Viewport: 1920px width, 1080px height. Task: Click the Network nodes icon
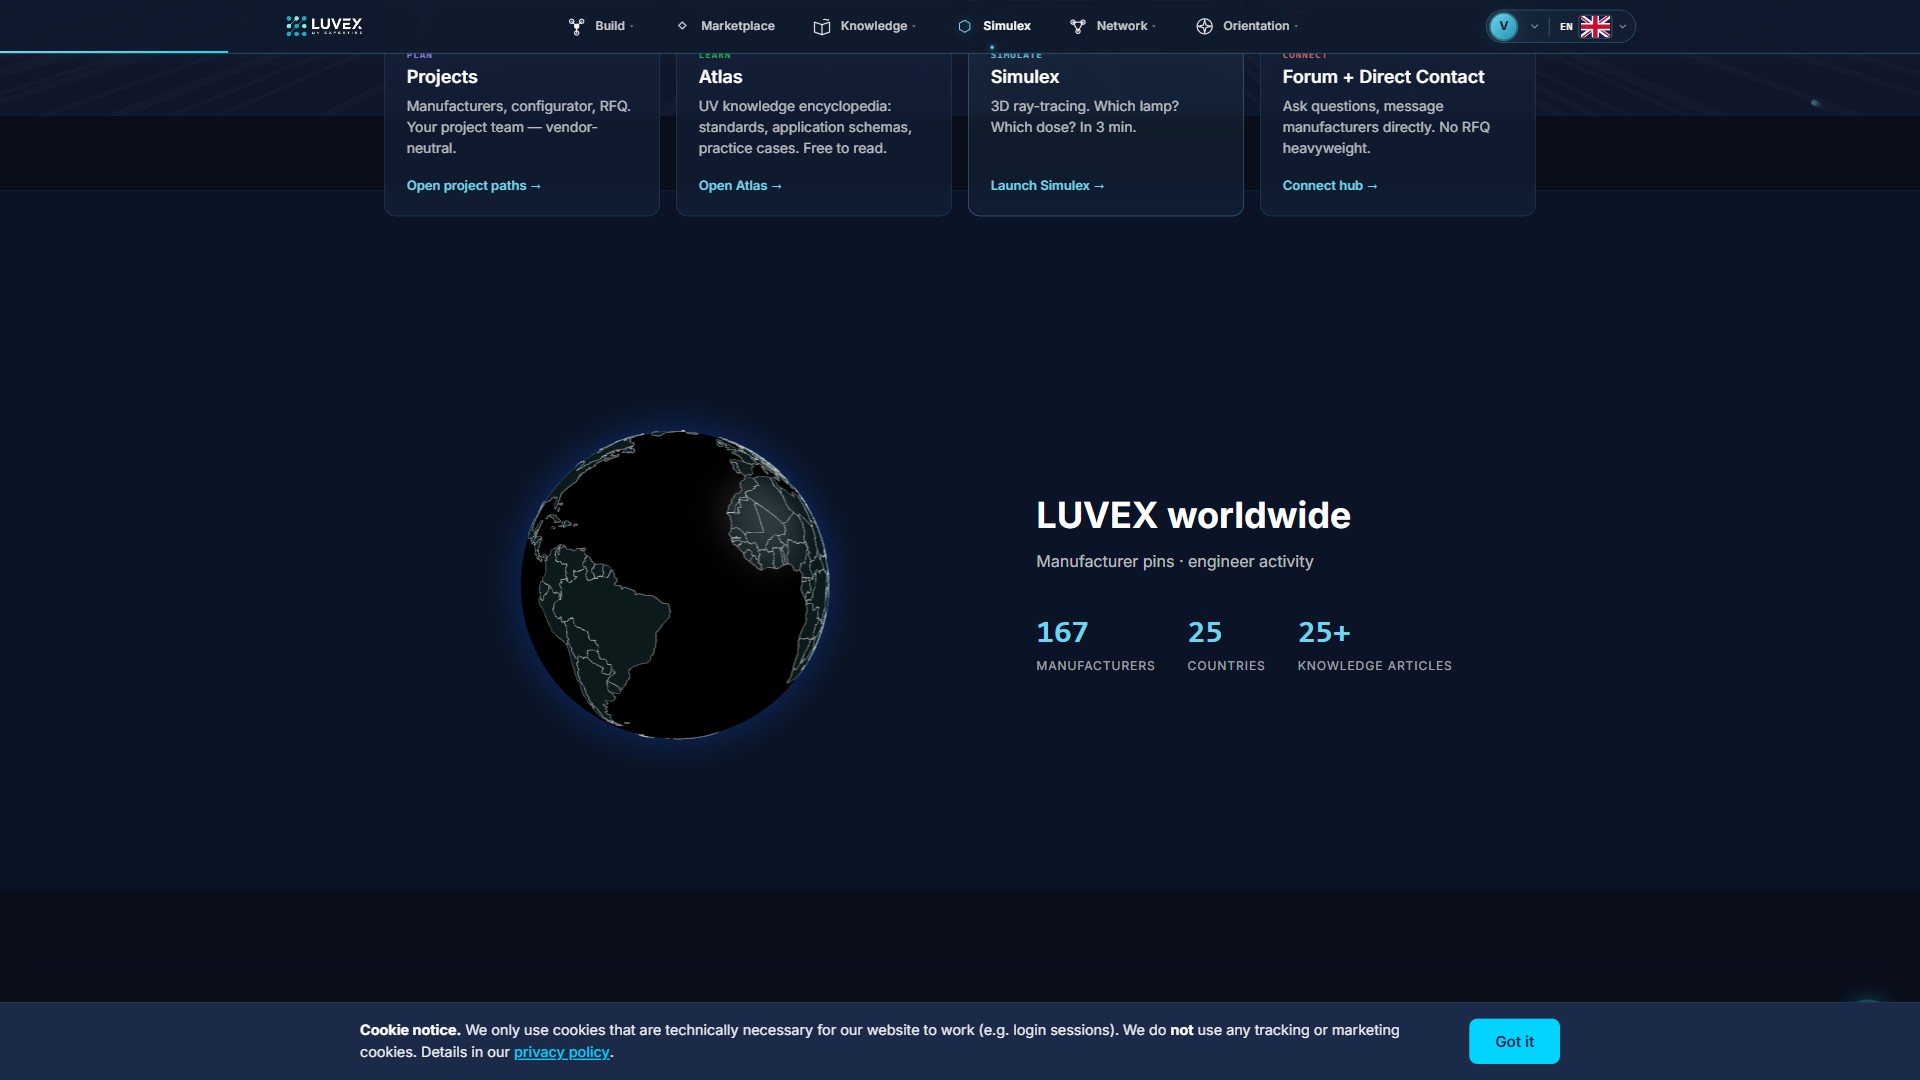1078,27
